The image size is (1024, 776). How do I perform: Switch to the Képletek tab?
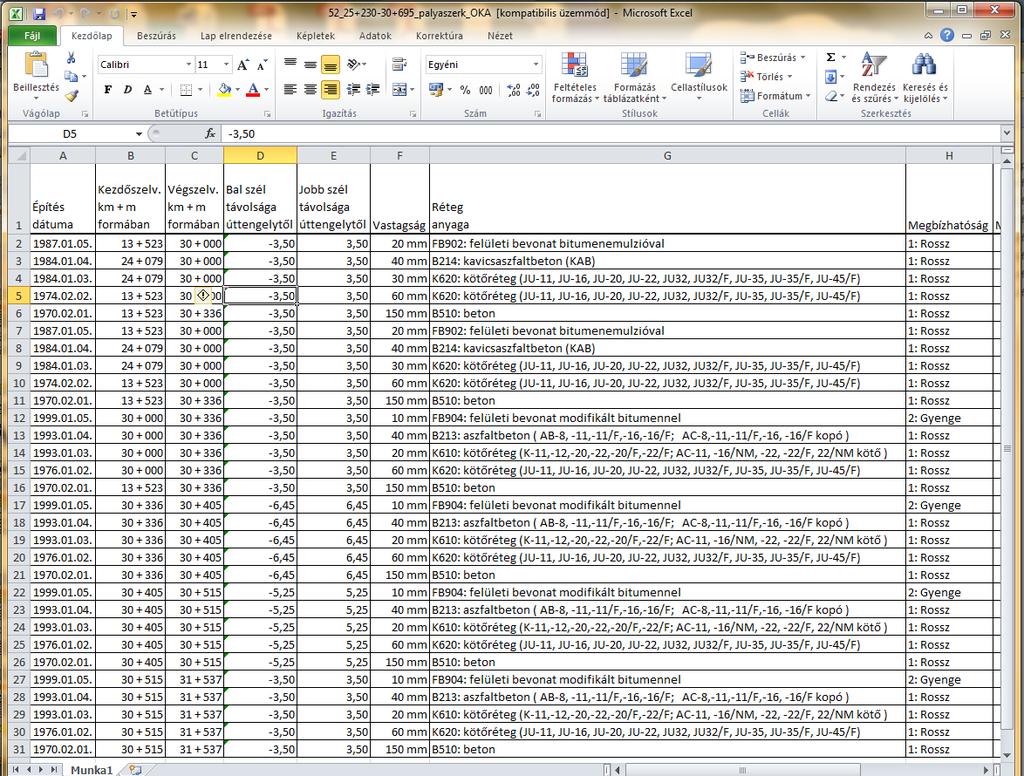click(x=315, y=36)
